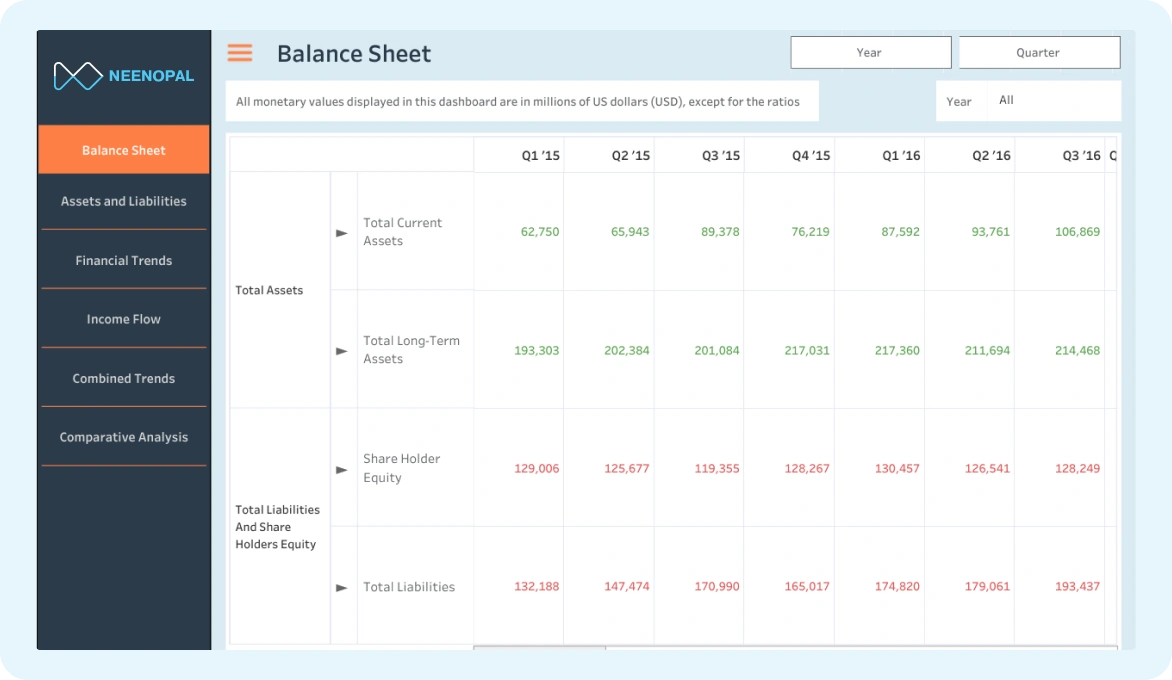The width and height of the screenshot is (1172, 680).
Task: Open Combined Trends page
Action: (124, 378)
